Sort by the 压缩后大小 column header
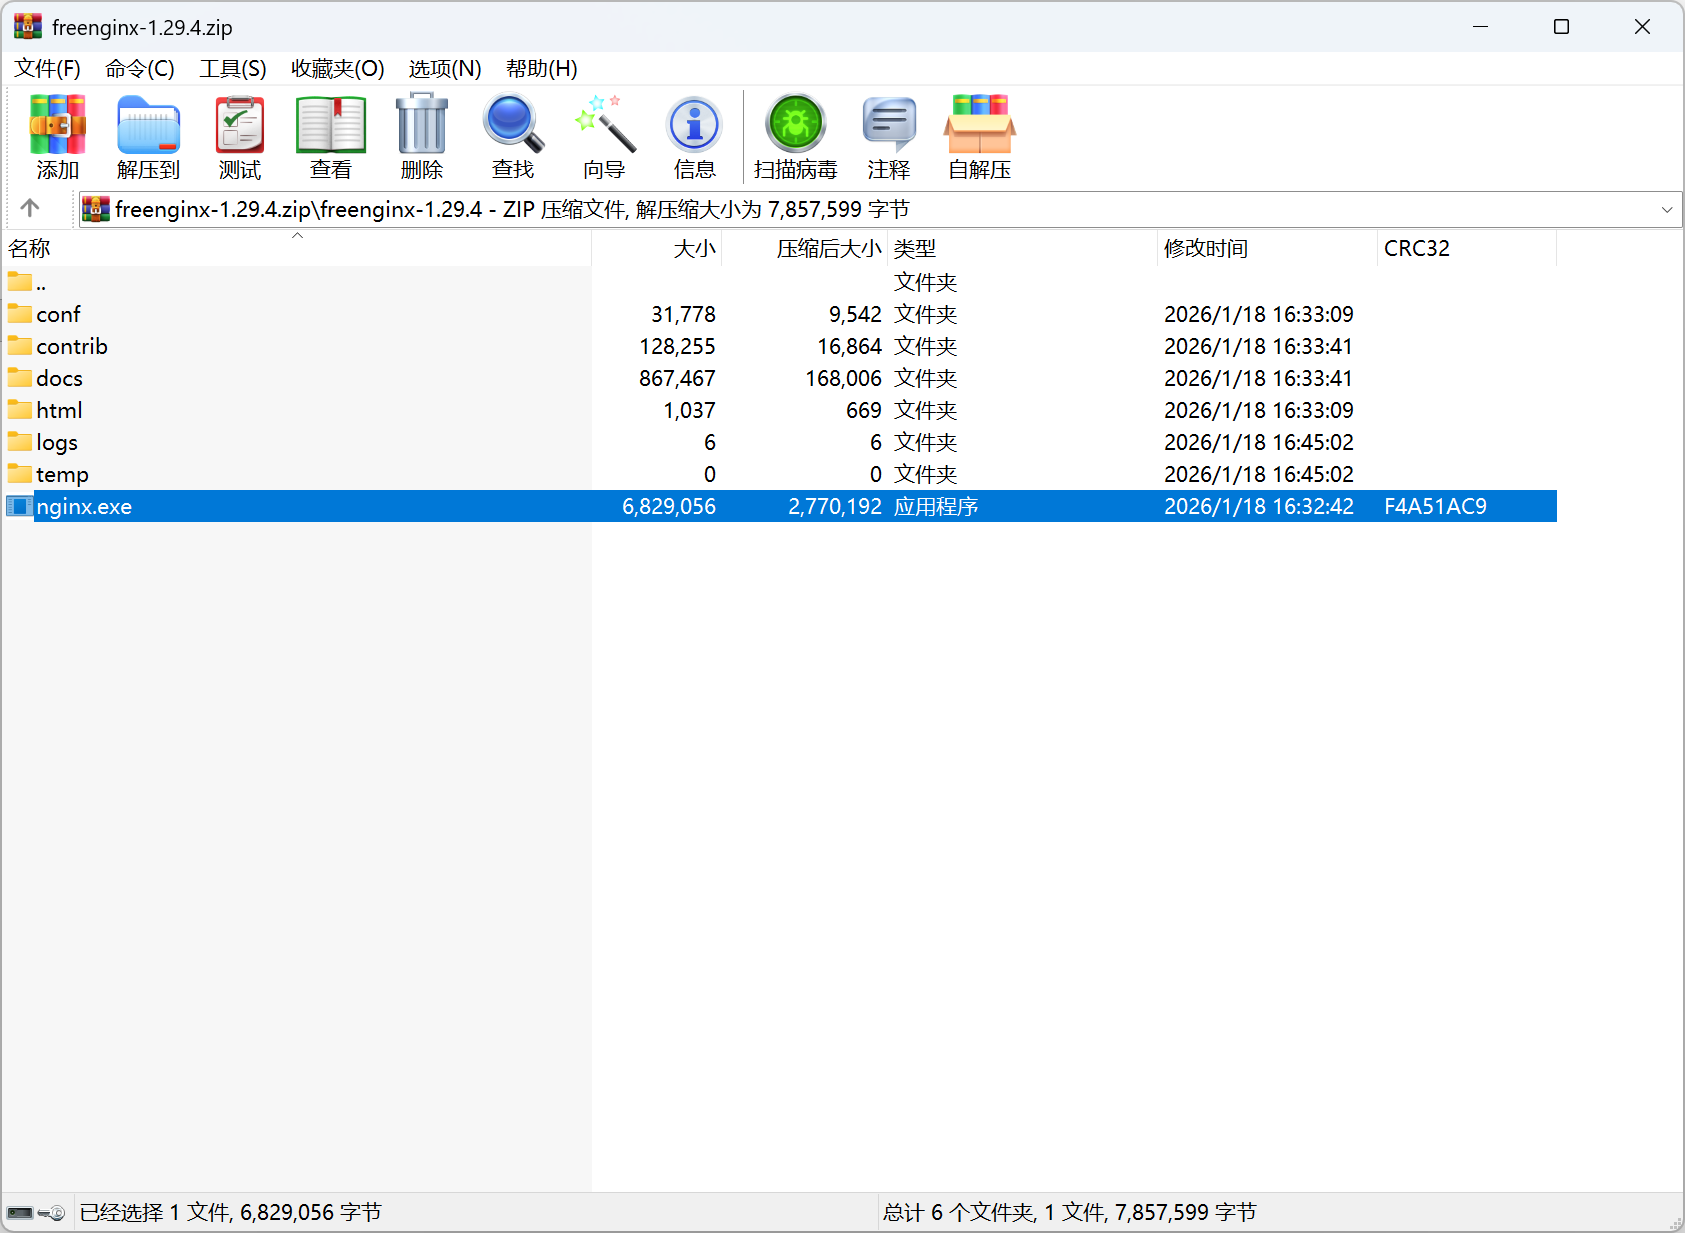The height and width of the screenshot is (1233, 1685). pos(805,248)
